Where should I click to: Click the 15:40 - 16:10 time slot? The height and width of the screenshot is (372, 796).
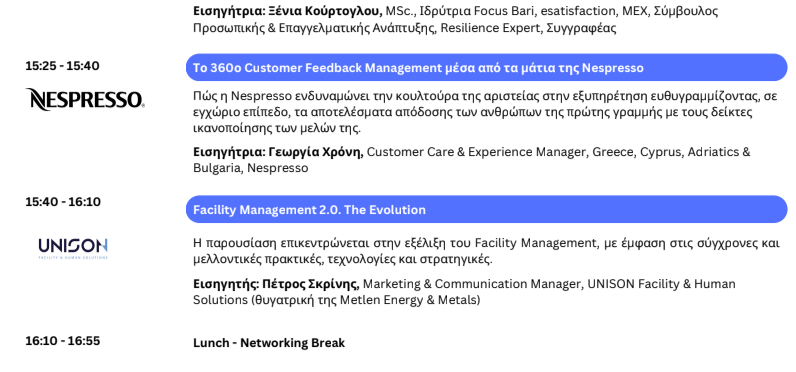point(63,202)
